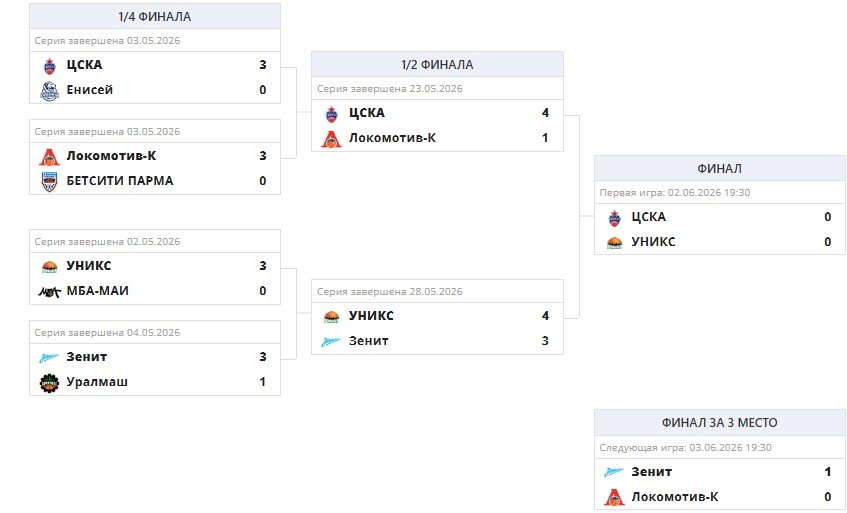847x513 pixels.
Task: Click the CSKA logo in the quarterfinal
Action: [49, 66]
